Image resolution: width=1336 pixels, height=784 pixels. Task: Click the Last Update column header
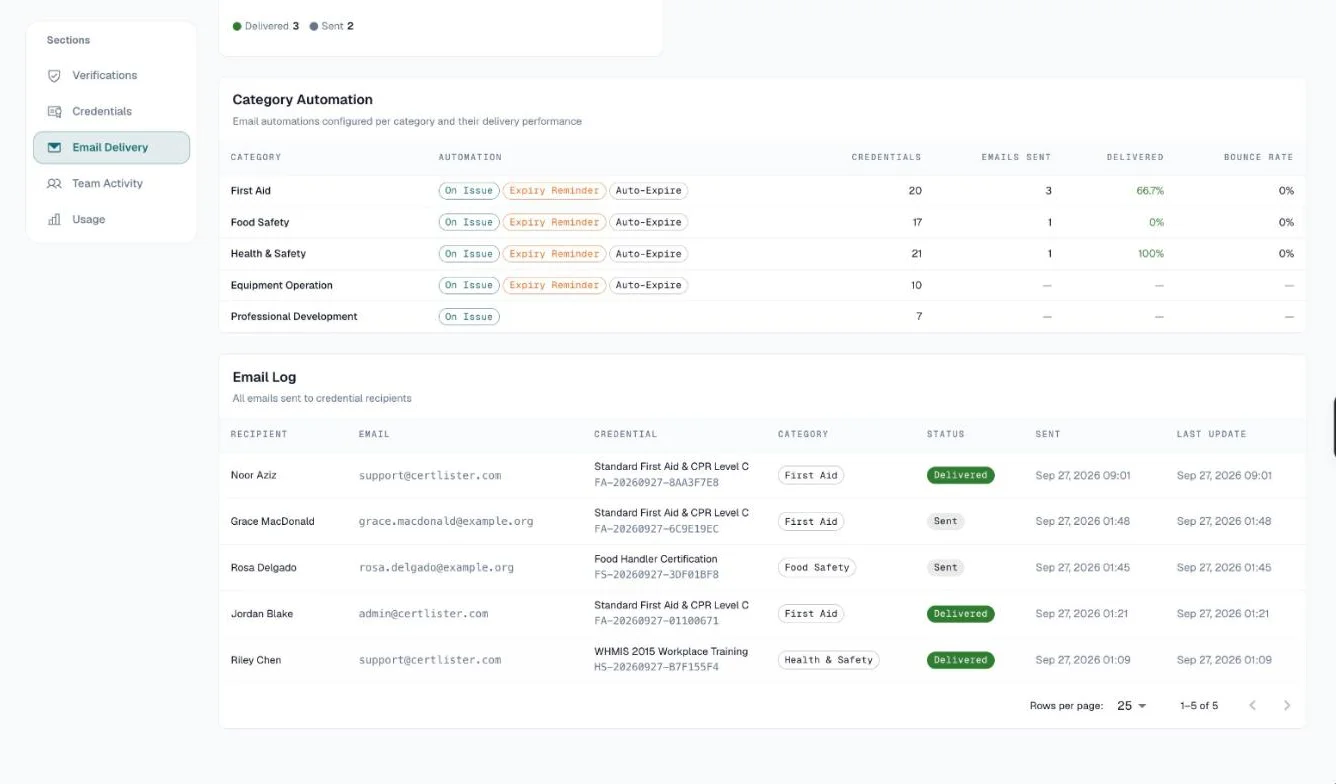1211,434
